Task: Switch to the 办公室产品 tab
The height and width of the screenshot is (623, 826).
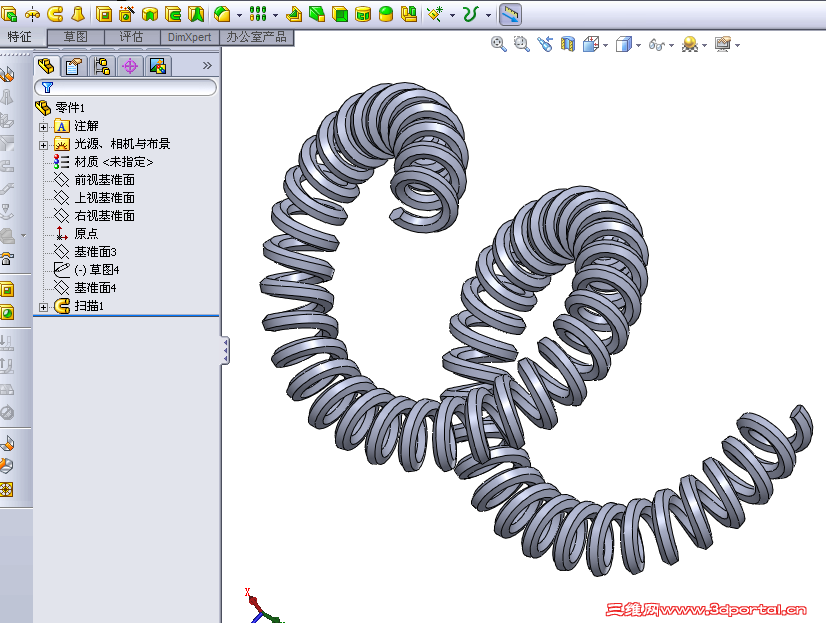Action: [257, 37]
